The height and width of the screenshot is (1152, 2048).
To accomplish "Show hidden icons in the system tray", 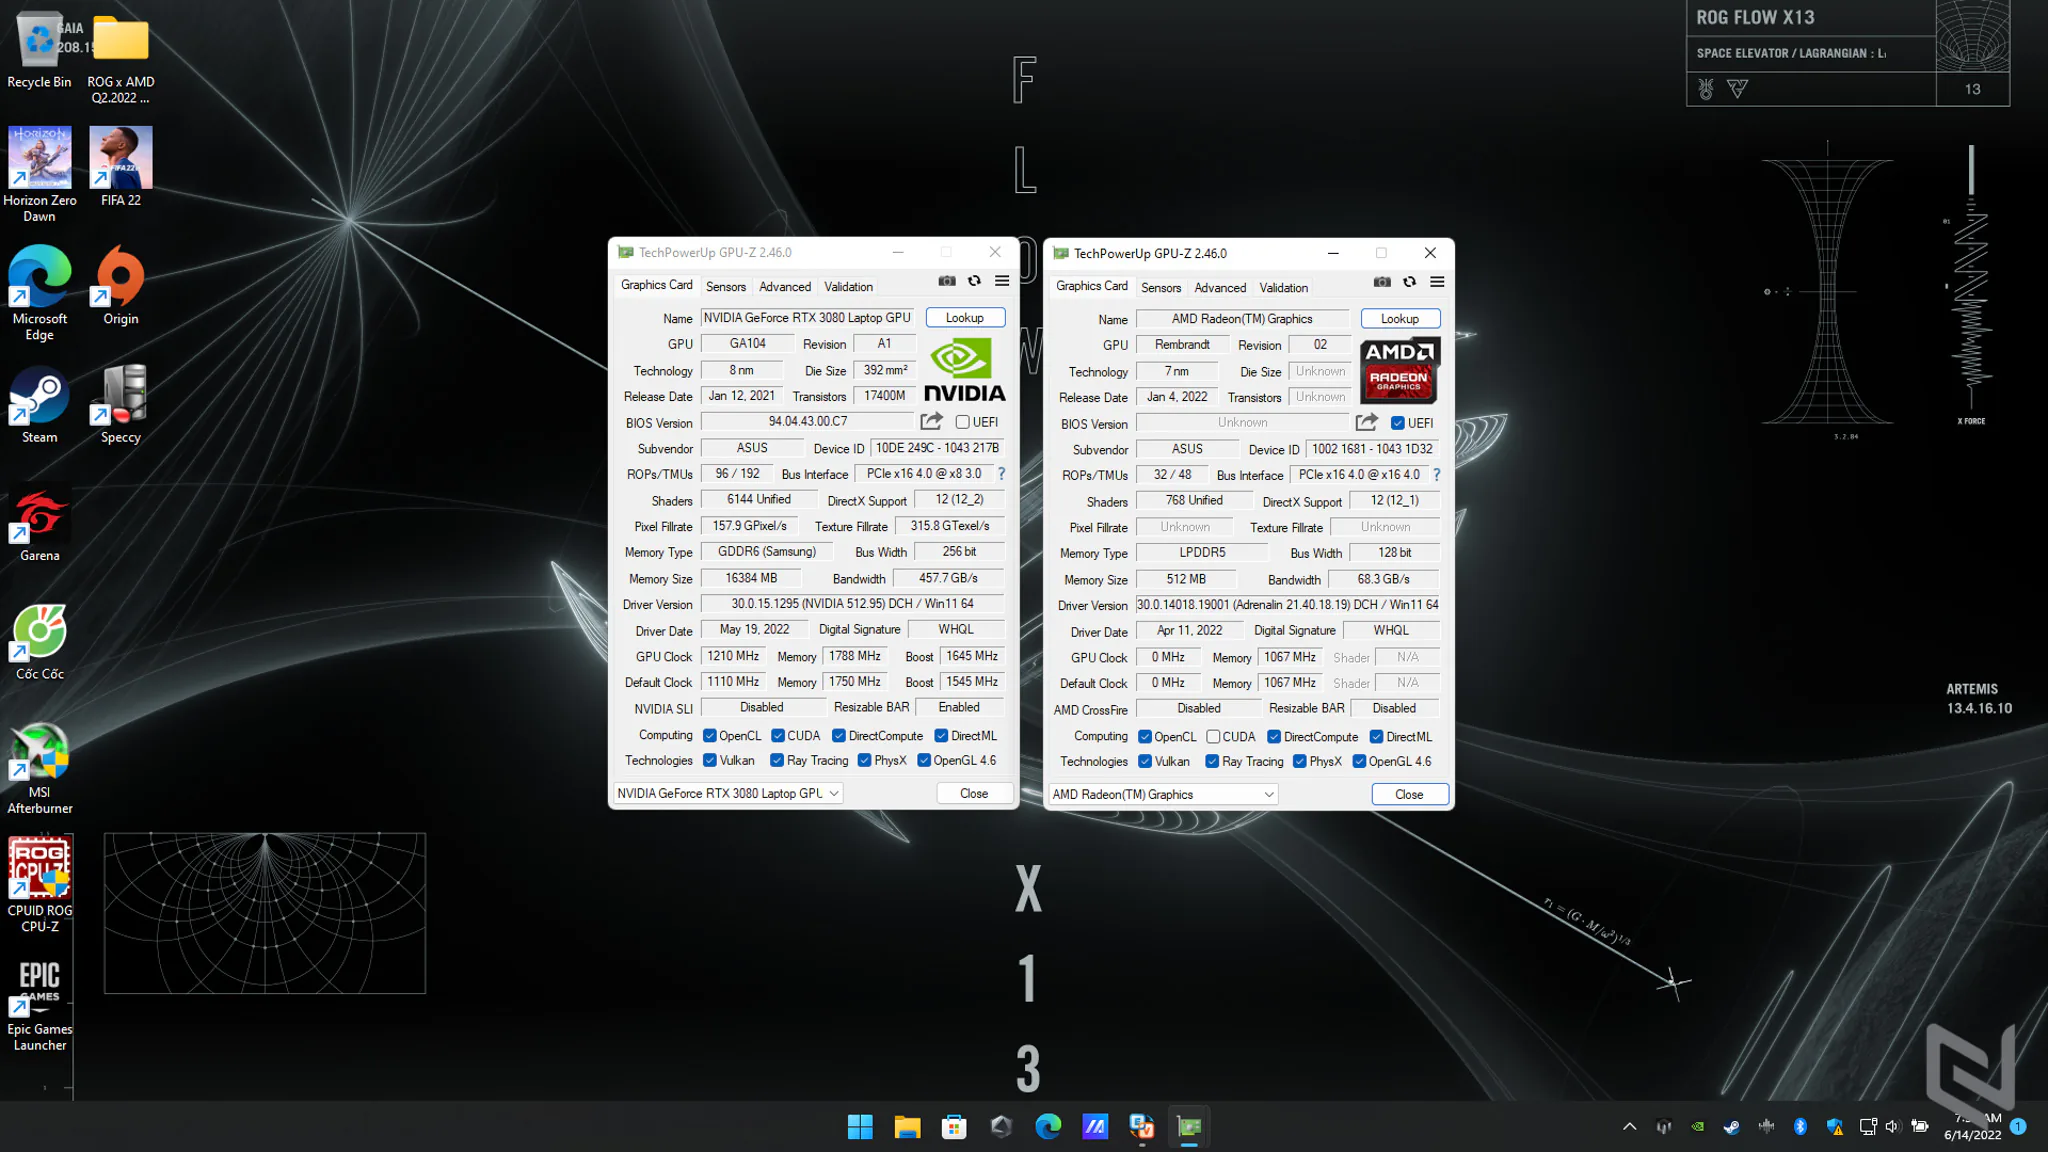I will click(x=1629, y=1127).
